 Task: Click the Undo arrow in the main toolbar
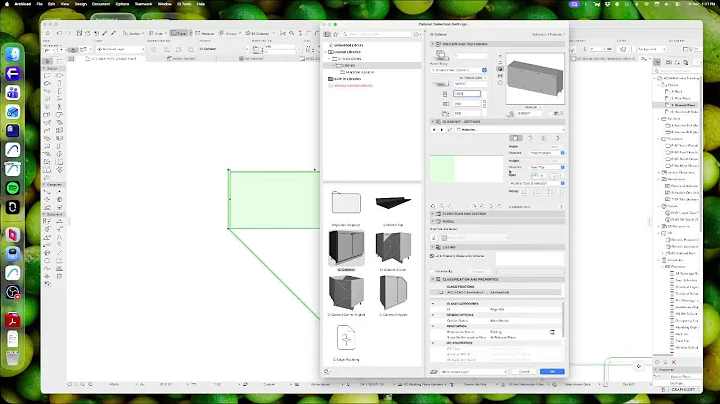(x=59, y=33)
